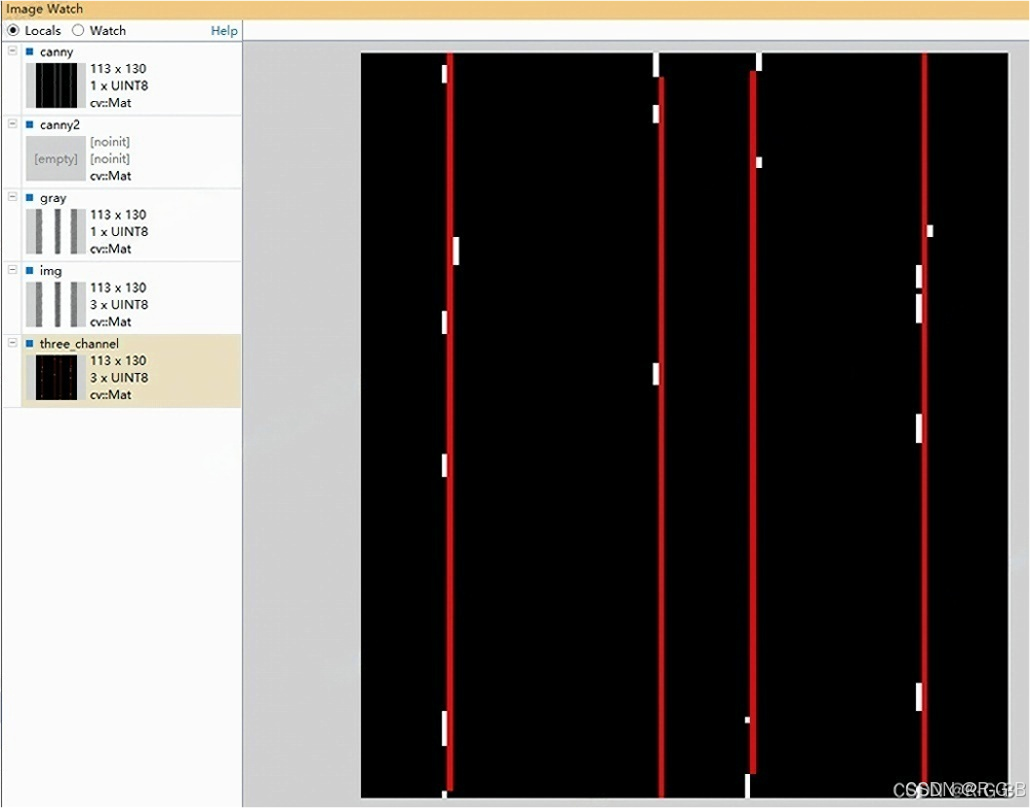Click "113 x 130" size under three_channel
The width and height of the screenshot is (1030, 808).
point(118,360)
